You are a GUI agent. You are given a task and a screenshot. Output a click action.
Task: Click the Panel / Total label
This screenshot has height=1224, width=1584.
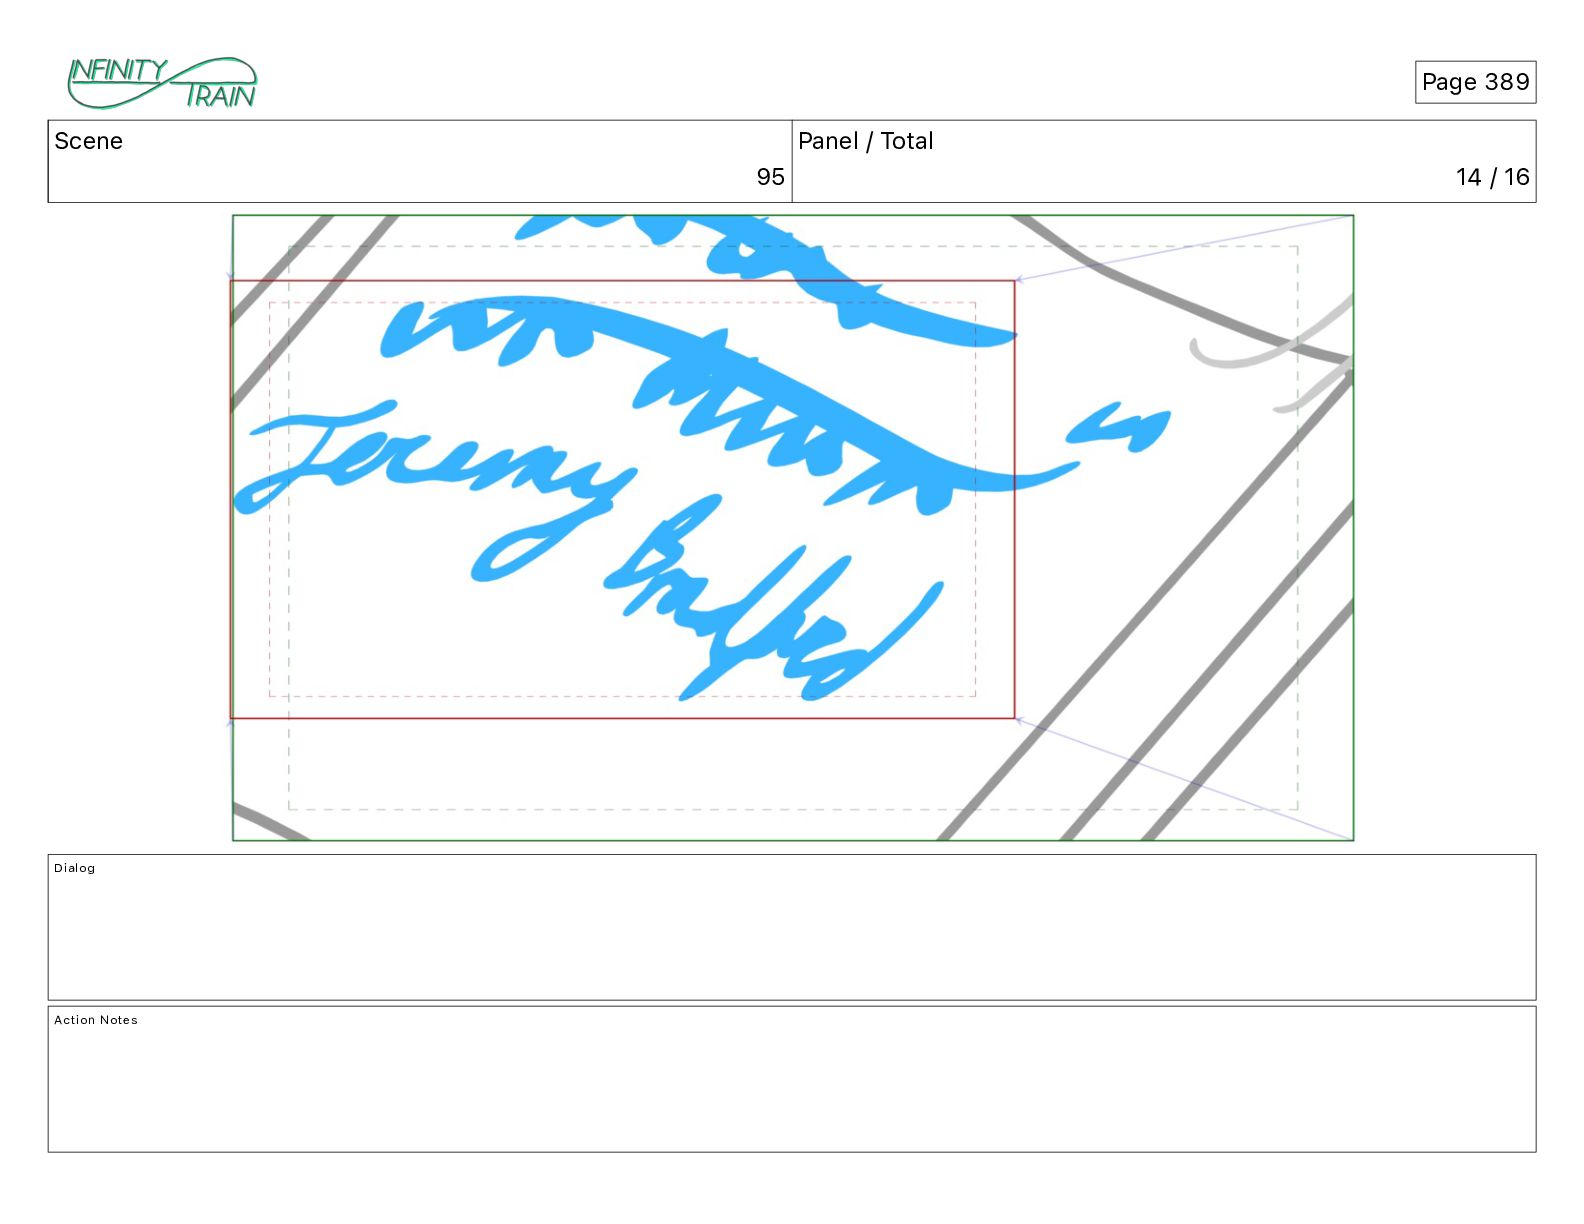coord(866,141)
